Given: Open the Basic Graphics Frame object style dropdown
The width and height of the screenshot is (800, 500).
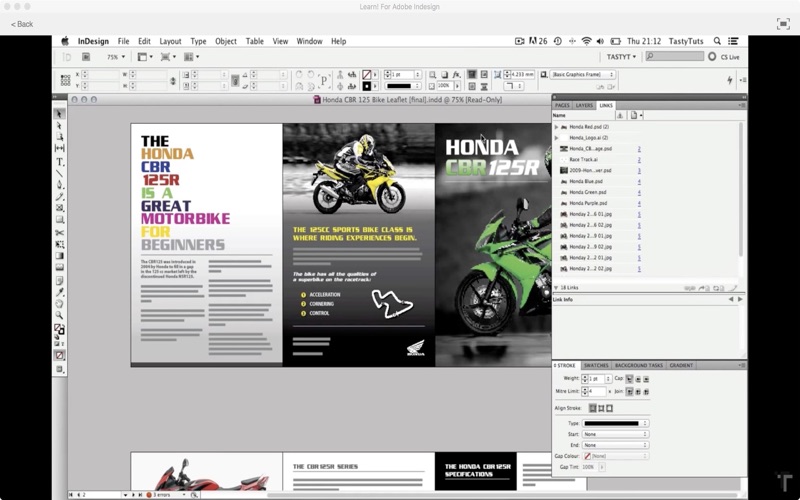Looking at the screenshot, I should pyautogui.click(x=583, y=74).
